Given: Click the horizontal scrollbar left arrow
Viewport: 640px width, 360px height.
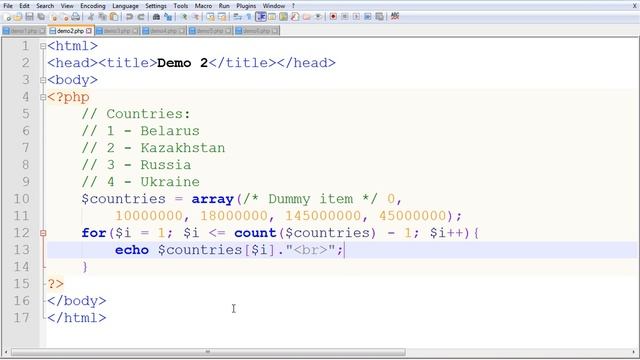Looking at the screenshot, I should [x=5, y=352].
